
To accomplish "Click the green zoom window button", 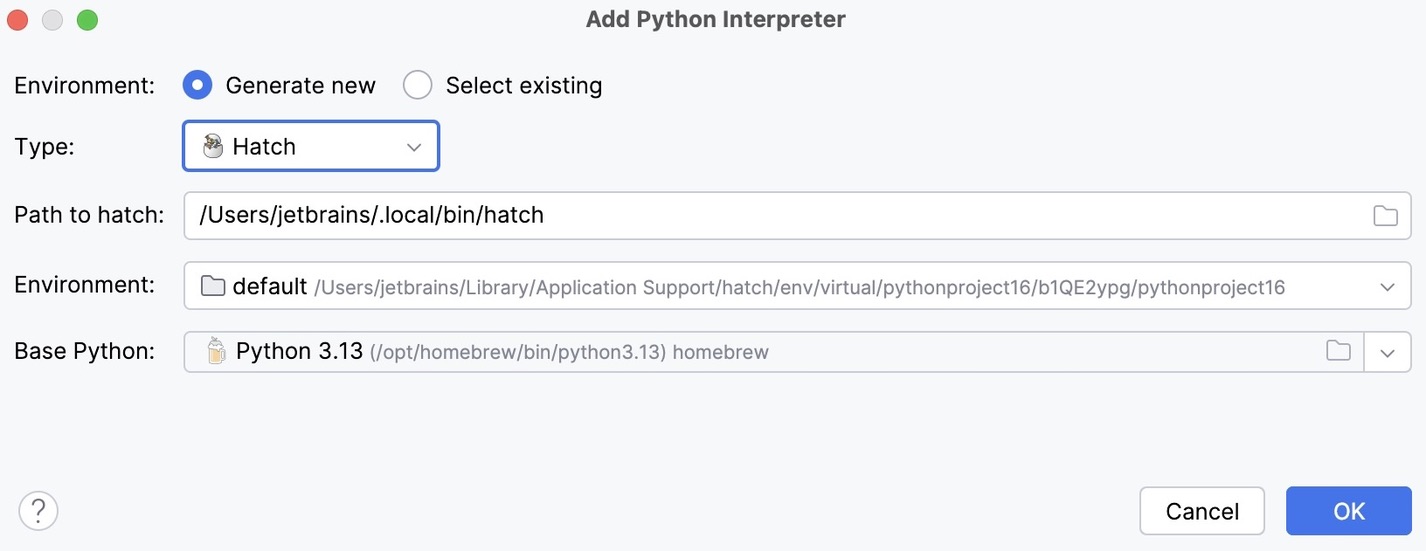I will (x=88, y=19).
